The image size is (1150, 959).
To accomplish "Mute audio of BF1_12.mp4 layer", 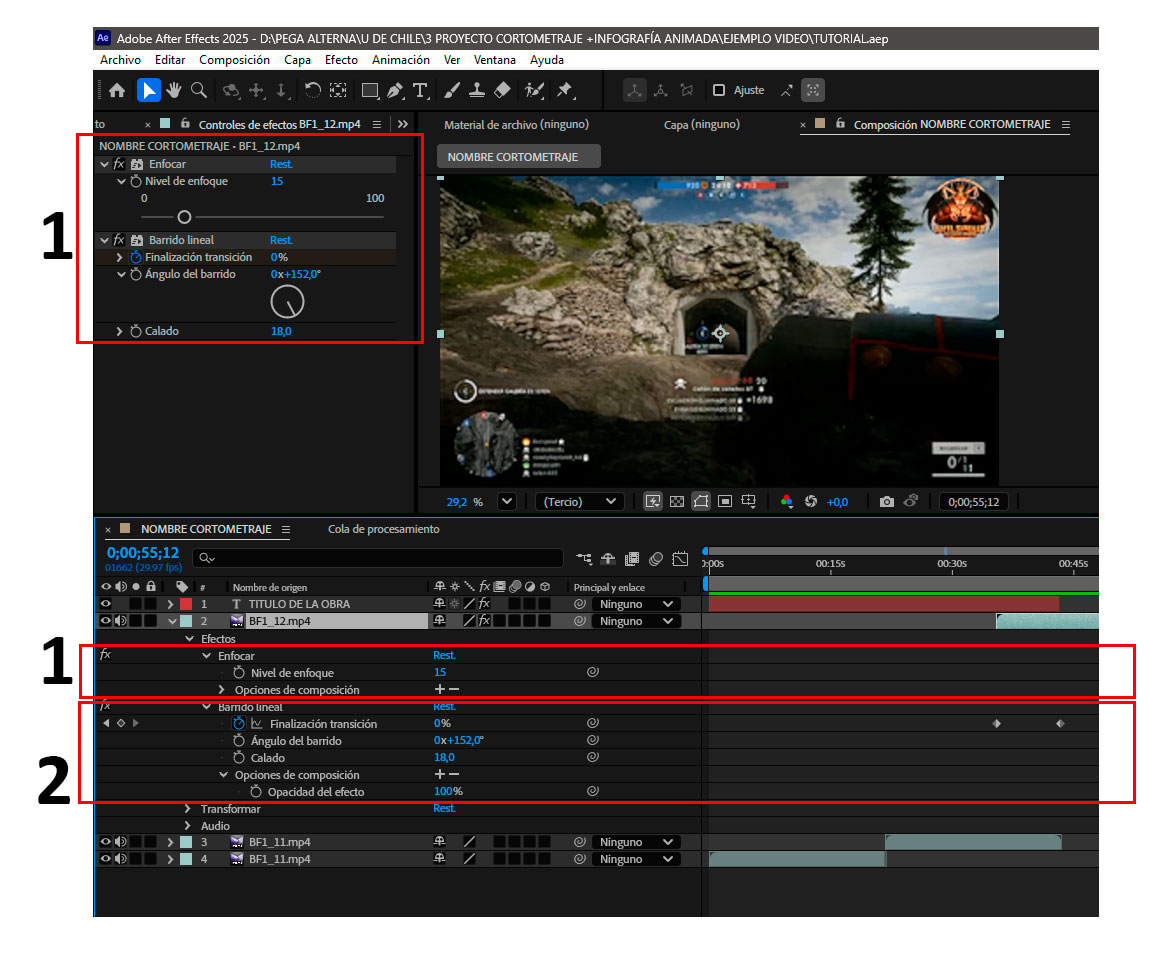I will coord(121,621).
